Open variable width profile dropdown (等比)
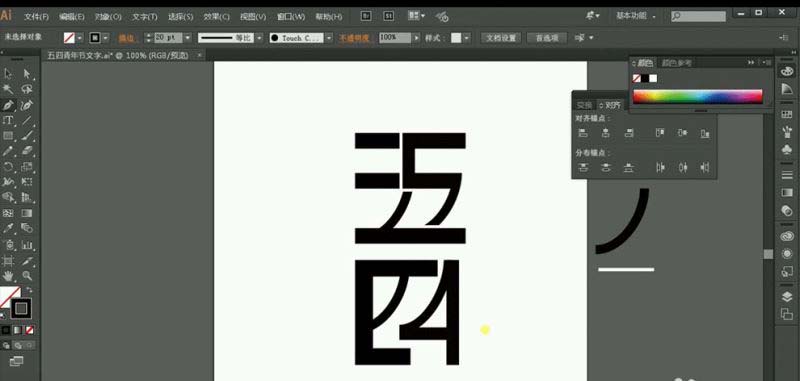800x381 pixels. (x=259, y=38)
